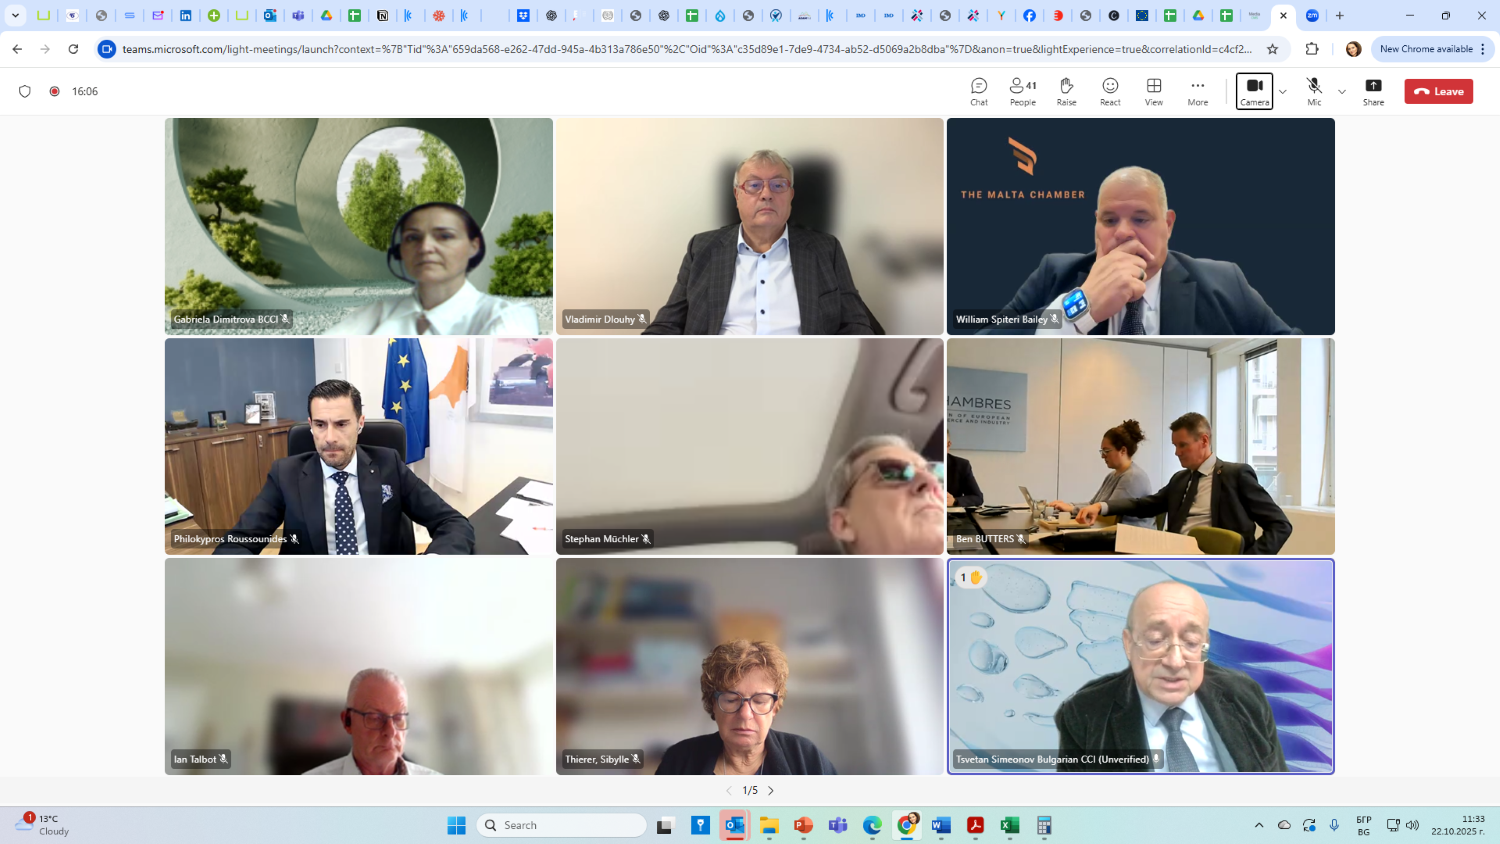Go to next page of participants

pos(771,790)
